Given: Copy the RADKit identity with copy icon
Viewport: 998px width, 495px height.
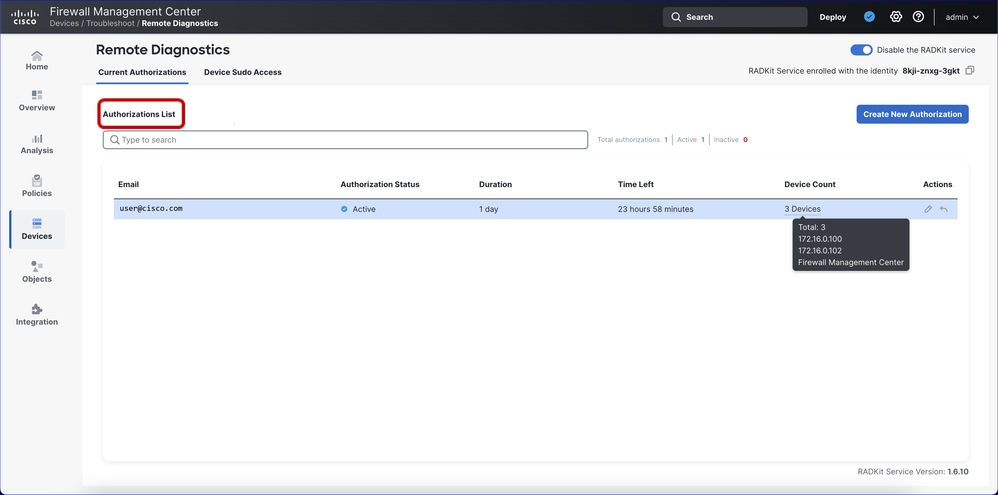Looking at the screenshot, I should pyautogui.click(x=969, y=71).
